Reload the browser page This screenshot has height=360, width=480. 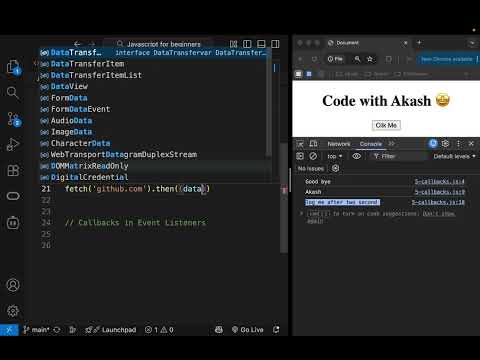(314, 59)
